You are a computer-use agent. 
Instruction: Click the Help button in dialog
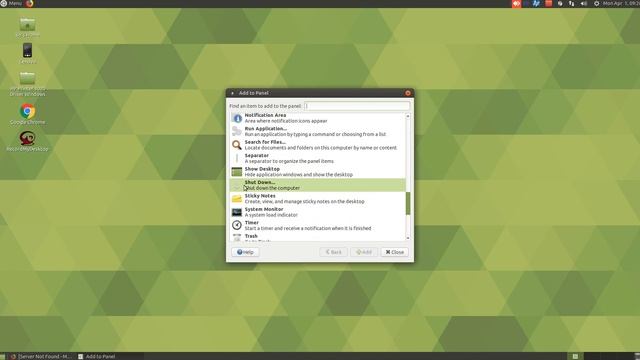coord(245,252)
